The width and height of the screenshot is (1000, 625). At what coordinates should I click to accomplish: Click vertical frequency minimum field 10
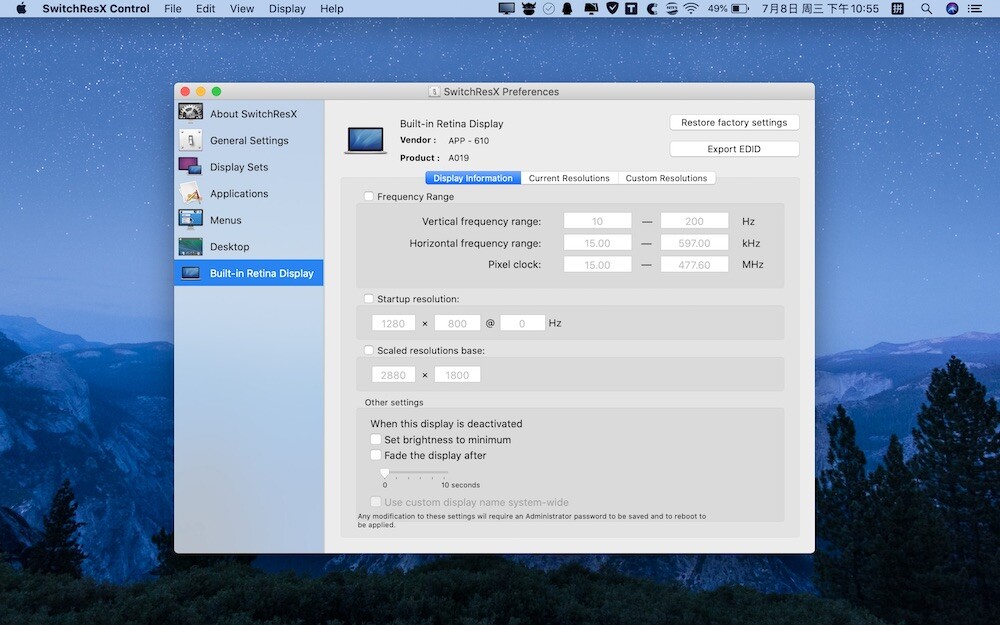(x=598, y=221)
